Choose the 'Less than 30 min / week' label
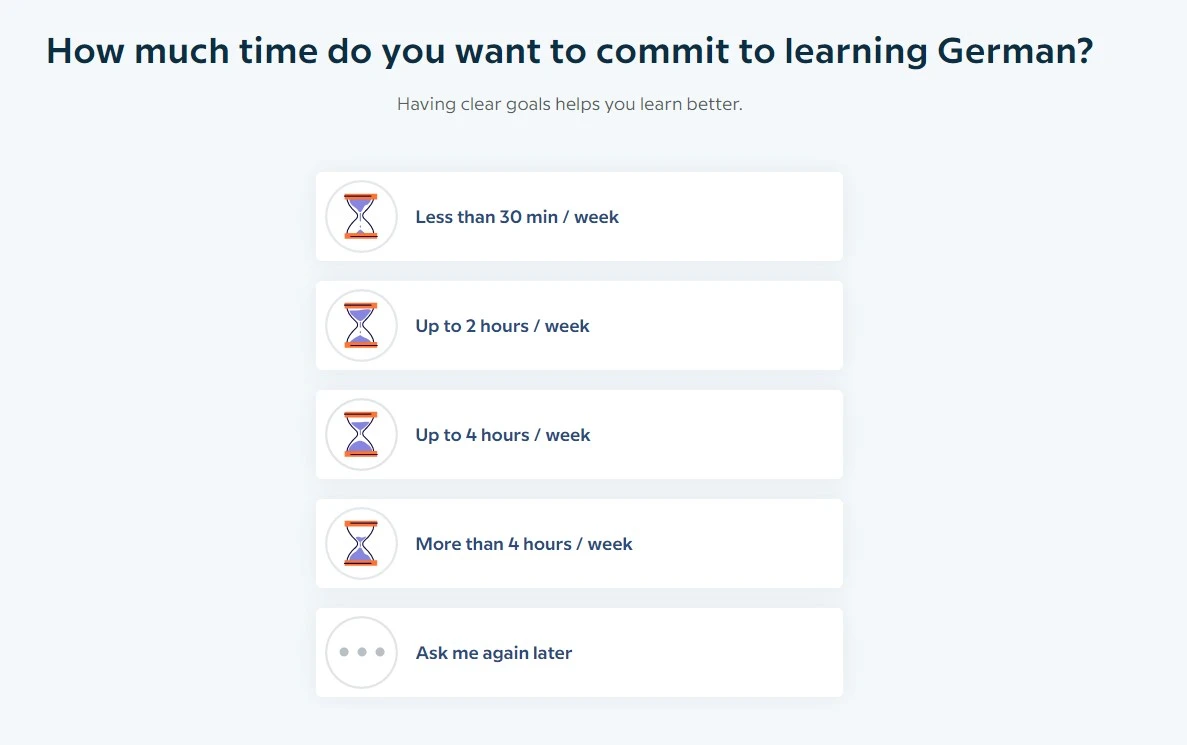 pyautogui.click(x=517, y=217)
